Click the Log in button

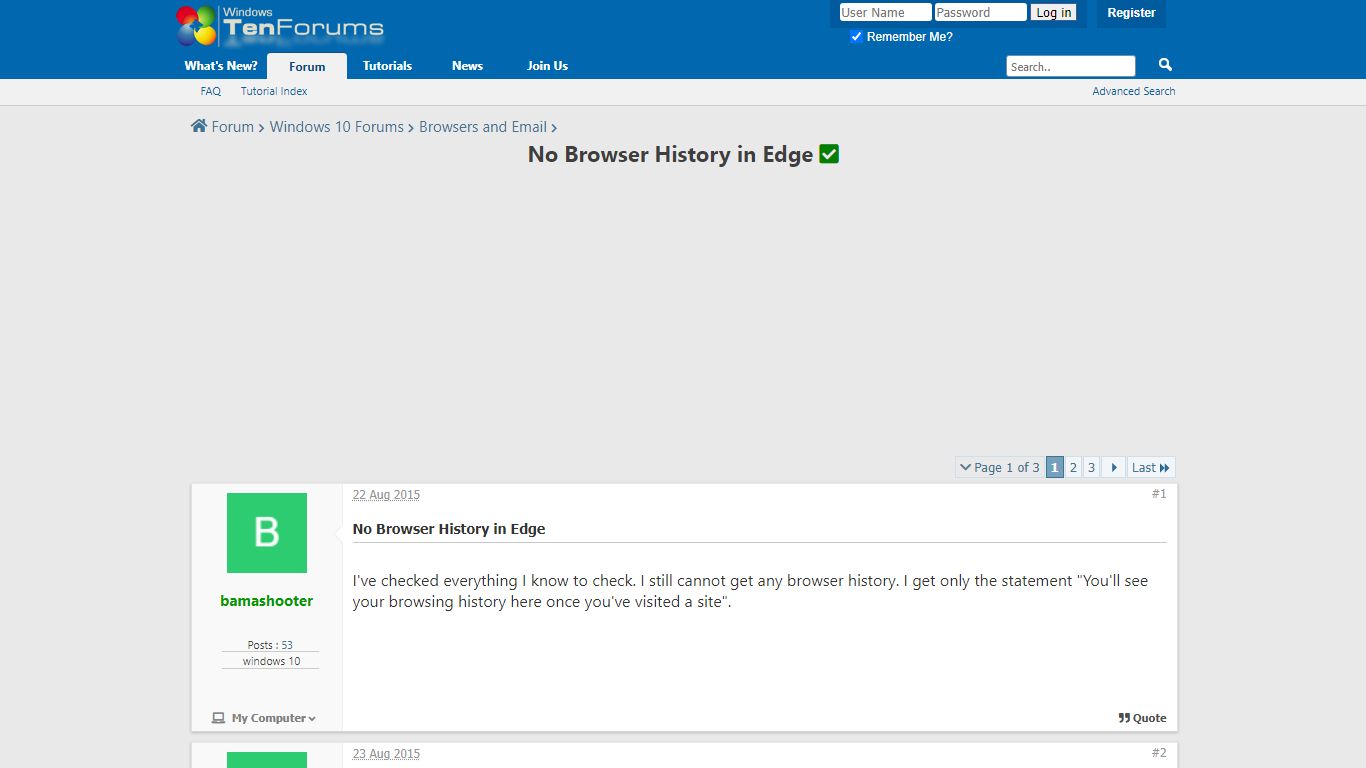(x=1054, y=13)
